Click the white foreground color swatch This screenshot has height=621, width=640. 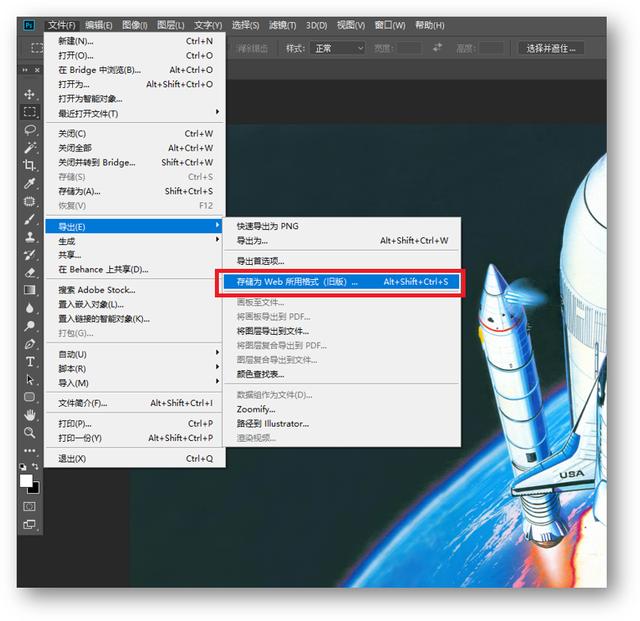coord(26,481)
